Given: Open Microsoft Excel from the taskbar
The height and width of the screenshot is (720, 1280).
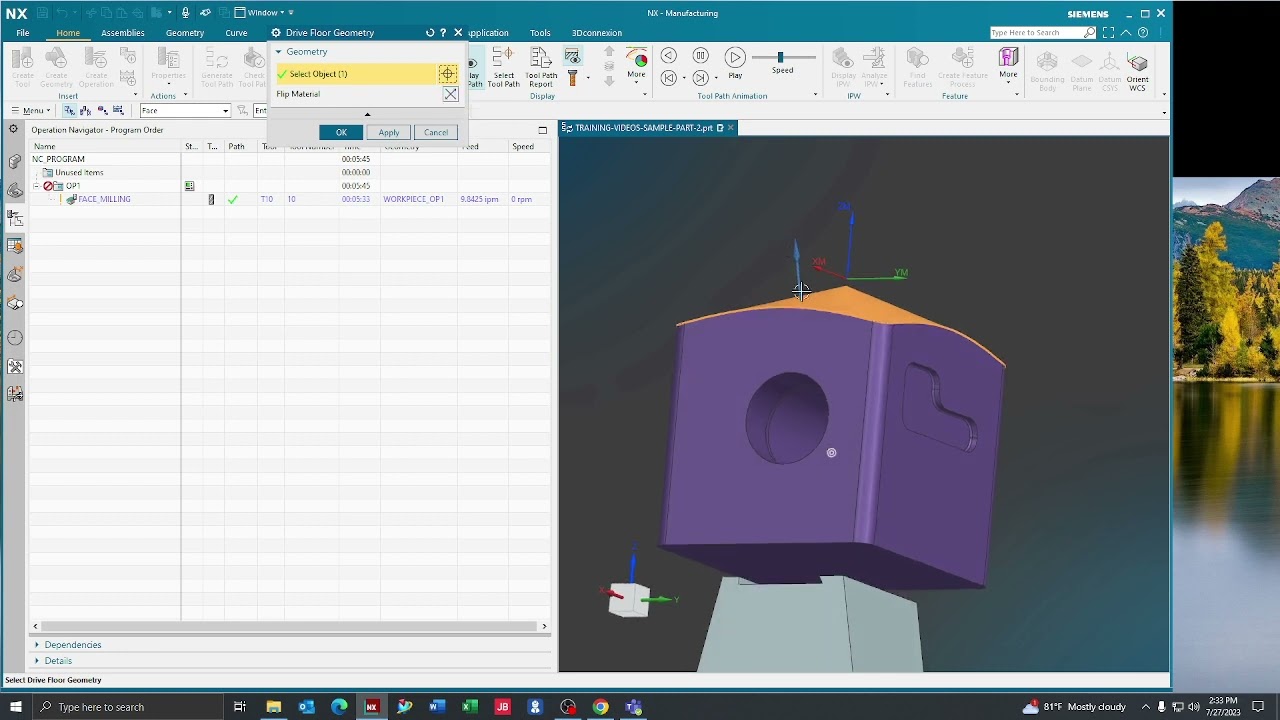Looking at the screenshot, I should coord(470,707).
